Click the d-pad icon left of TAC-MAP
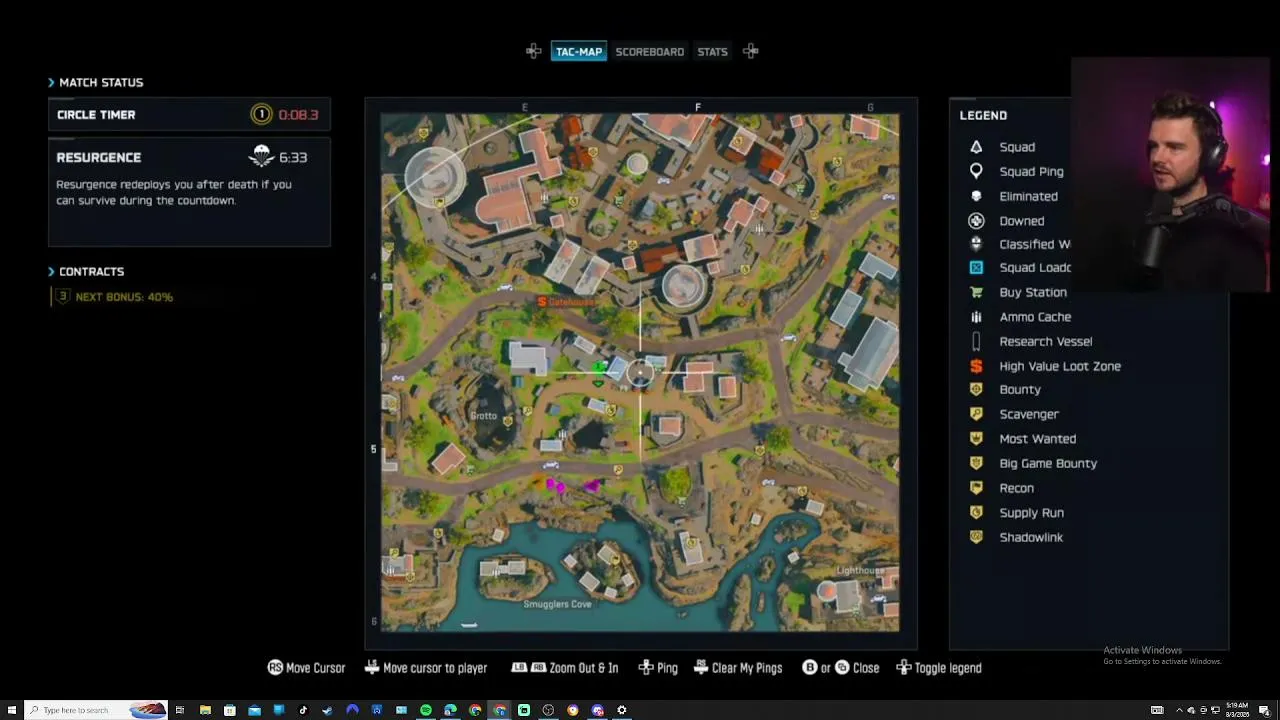 click(x=534, y=51)
